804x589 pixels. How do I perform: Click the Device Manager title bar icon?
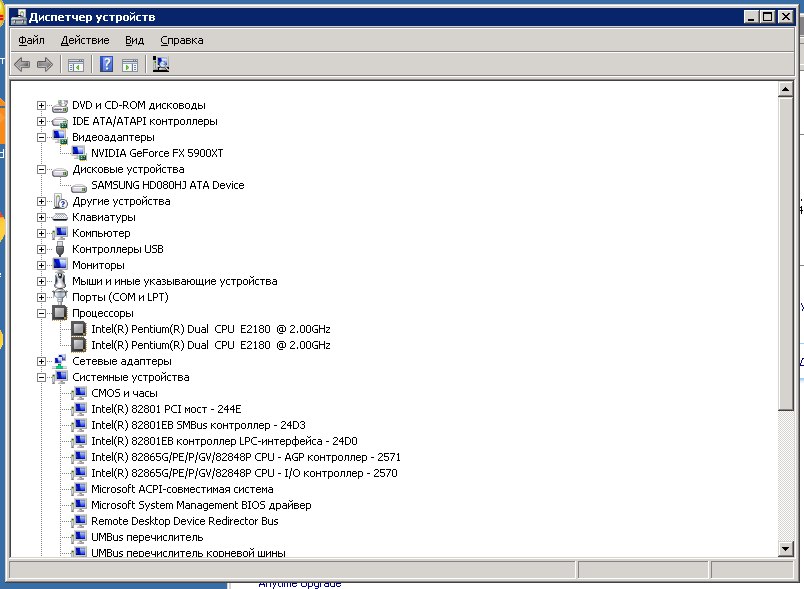(x=18, y=17)
